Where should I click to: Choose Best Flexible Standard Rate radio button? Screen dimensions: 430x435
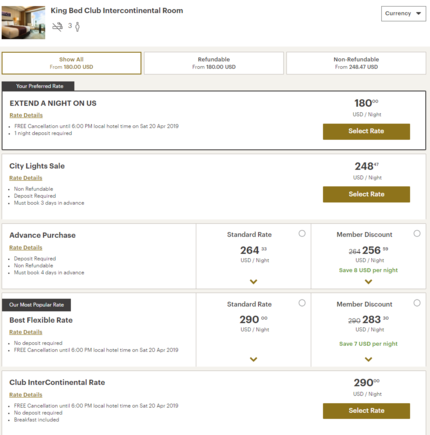(x=302, y=303)
